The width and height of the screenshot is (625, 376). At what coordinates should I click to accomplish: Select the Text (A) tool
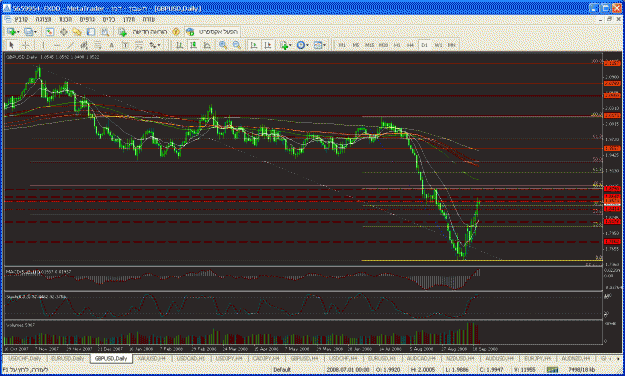(x=111, y=45)
